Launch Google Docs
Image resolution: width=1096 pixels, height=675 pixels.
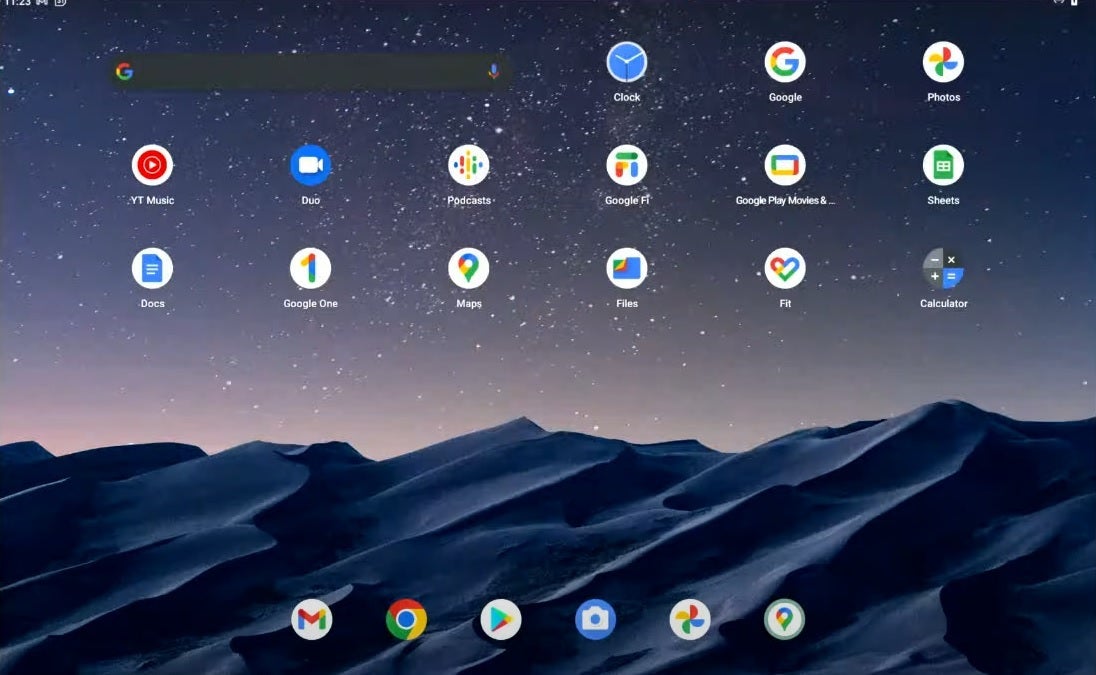tap(152, 269)
